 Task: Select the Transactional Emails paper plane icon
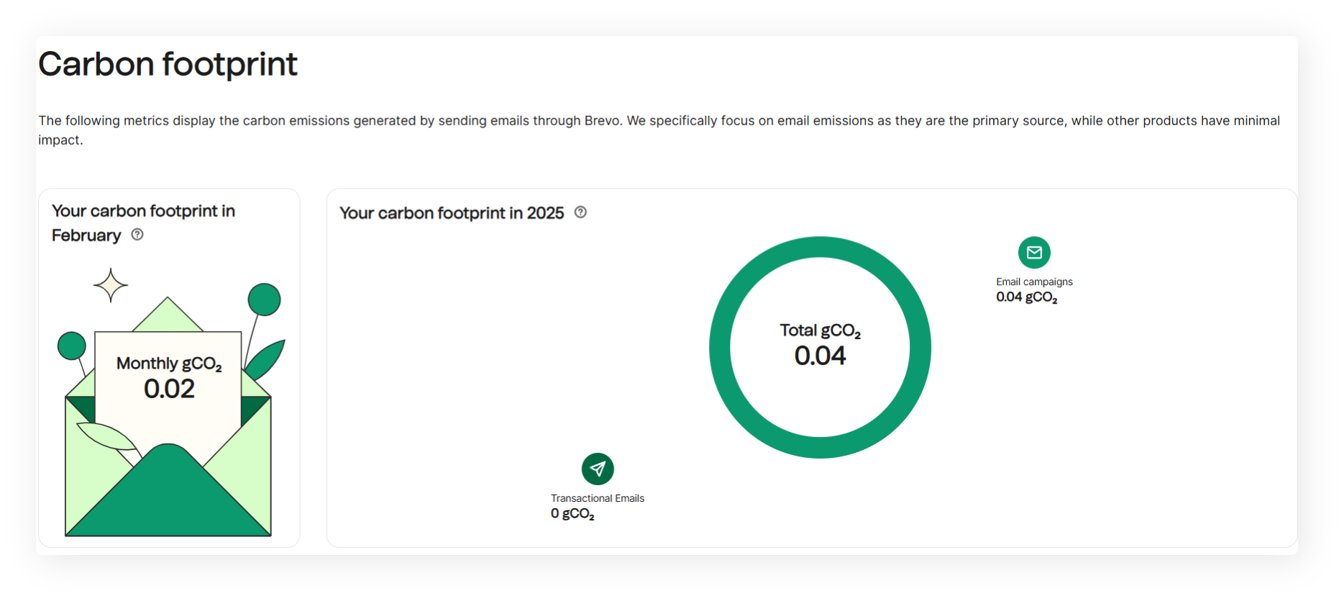point(598,469)
